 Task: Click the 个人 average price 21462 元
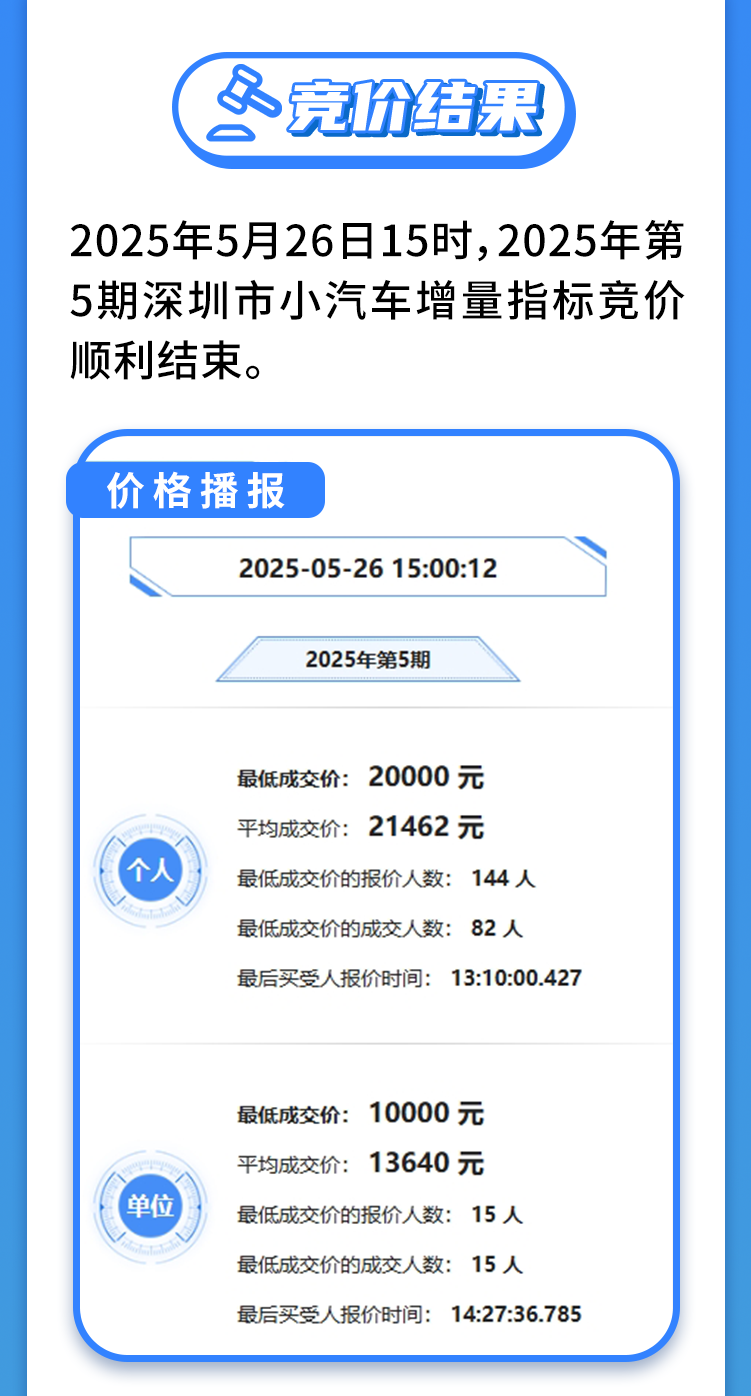tap(425, 827)
